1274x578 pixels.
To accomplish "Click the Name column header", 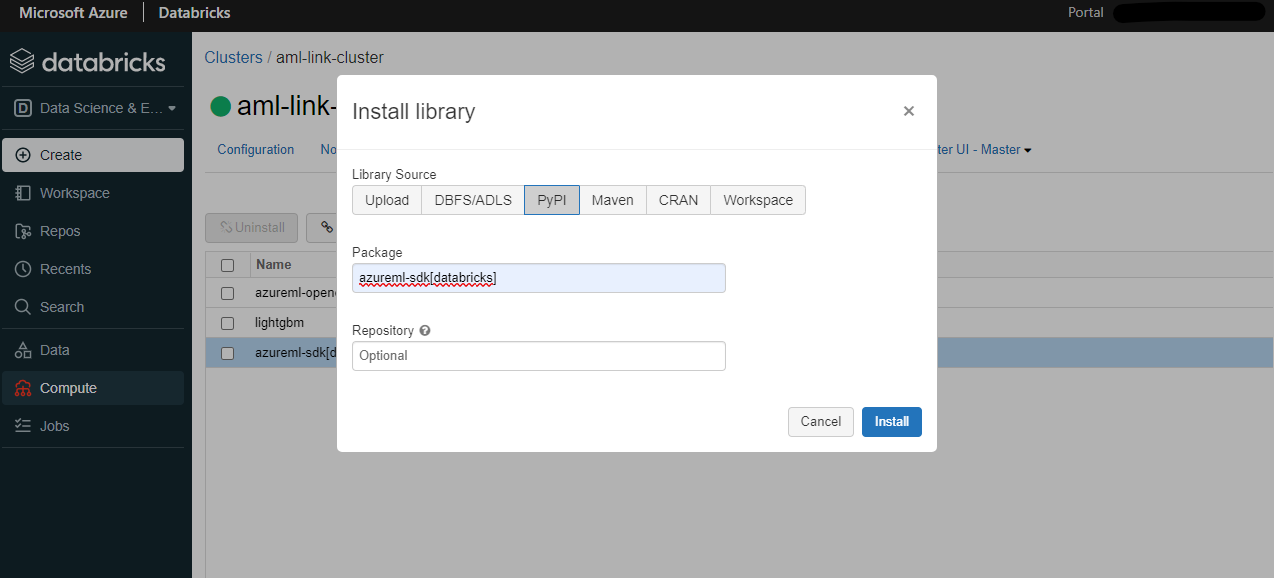I will 274,265.
